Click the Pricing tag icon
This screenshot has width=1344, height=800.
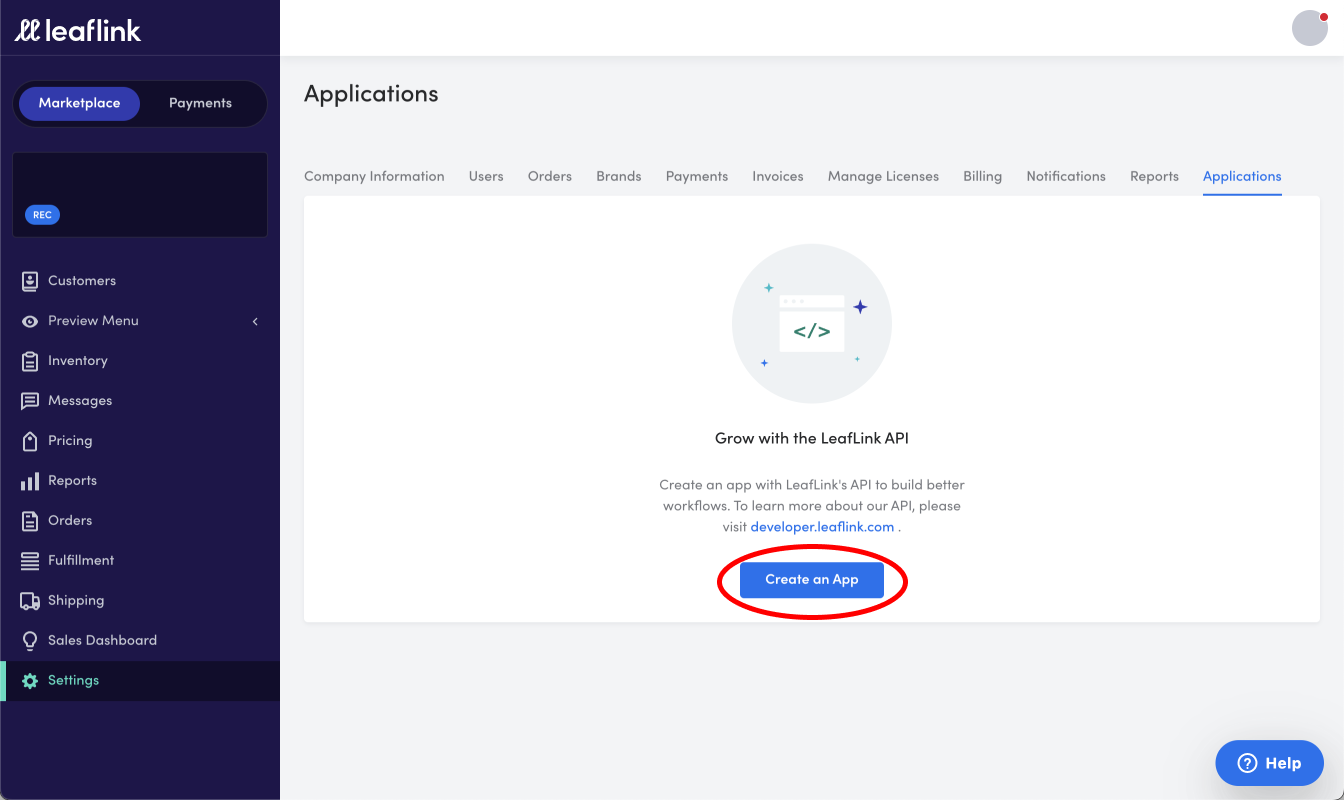click(x=30, y=441)
